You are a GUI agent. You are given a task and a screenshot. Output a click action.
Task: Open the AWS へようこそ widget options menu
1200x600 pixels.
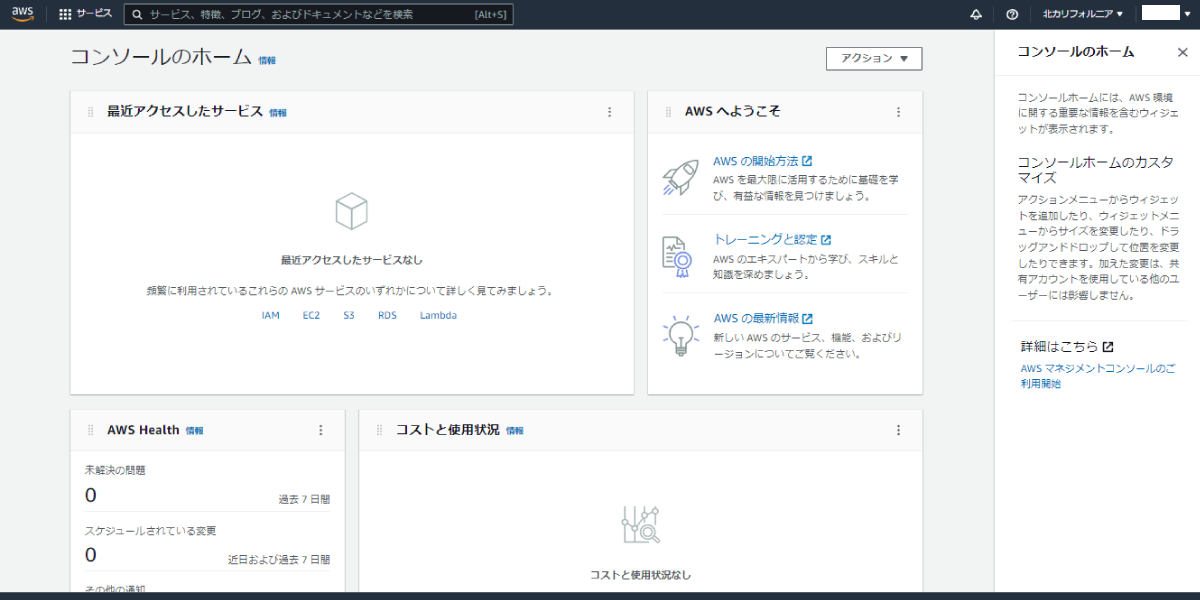[898, 112]
